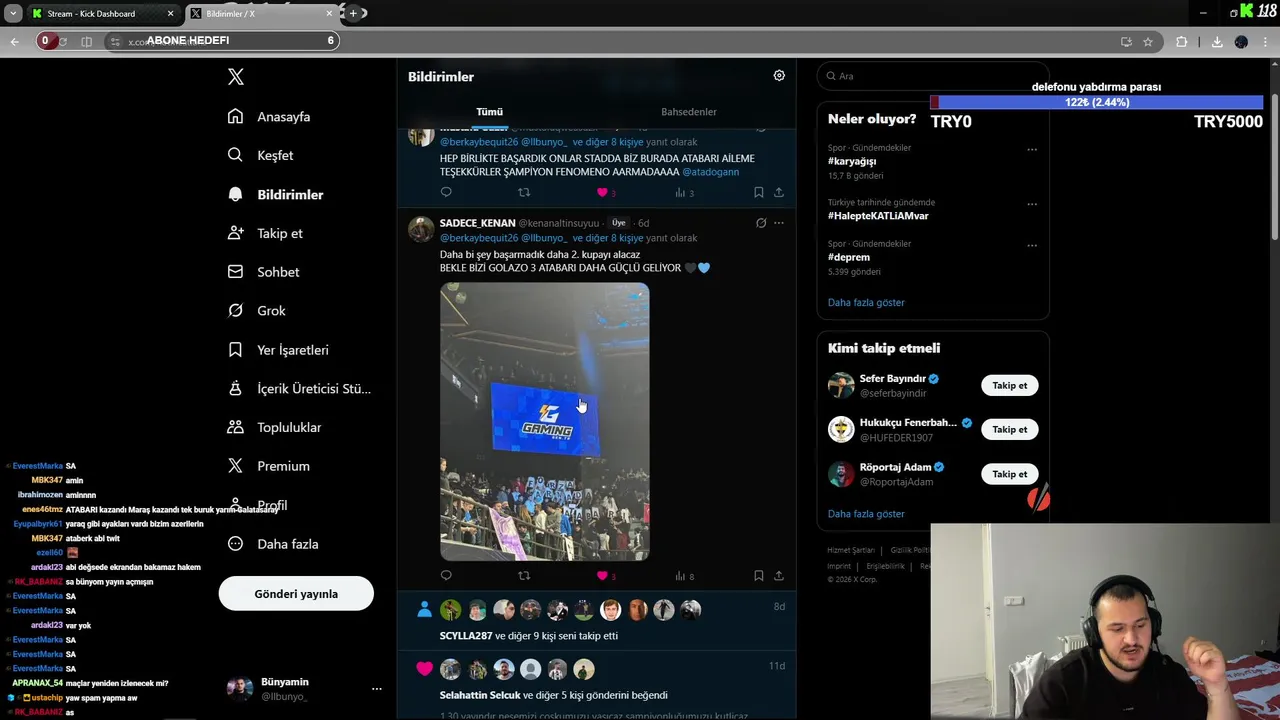Open account menu dots next to Bünyamin
Screen dimensions: 1280x720
(377, 689)
